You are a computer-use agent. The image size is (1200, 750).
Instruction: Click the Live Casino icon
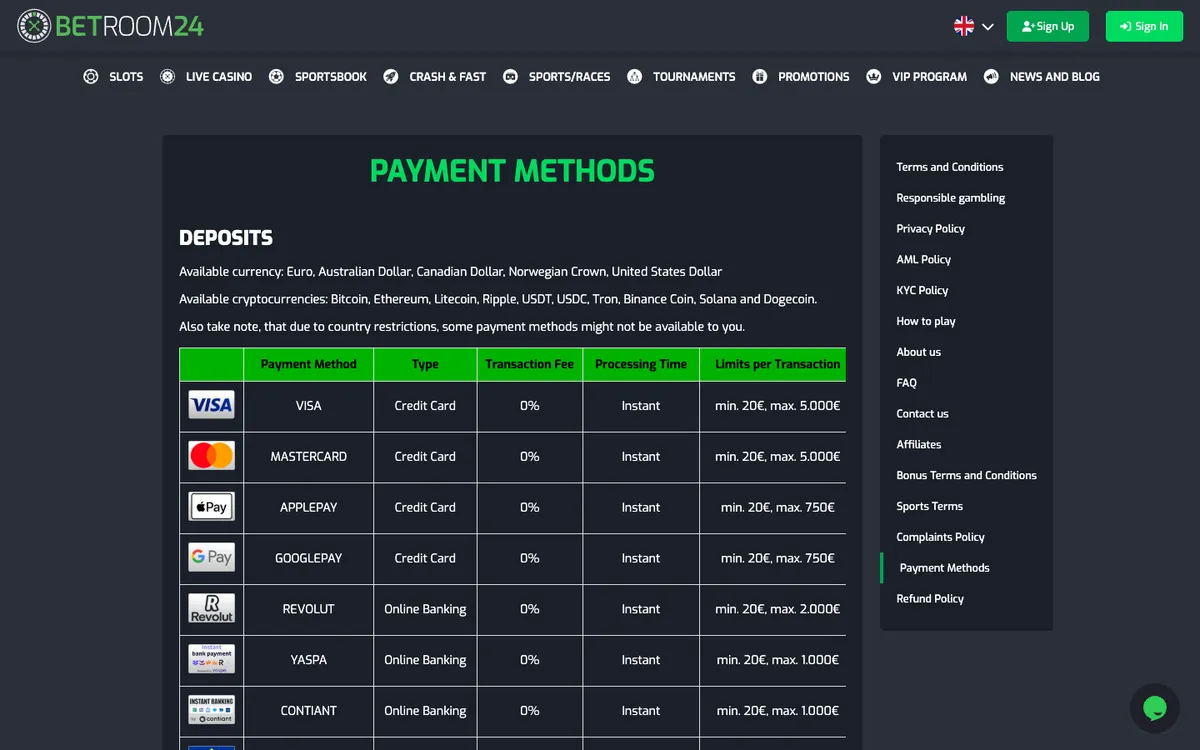(167, 77)
